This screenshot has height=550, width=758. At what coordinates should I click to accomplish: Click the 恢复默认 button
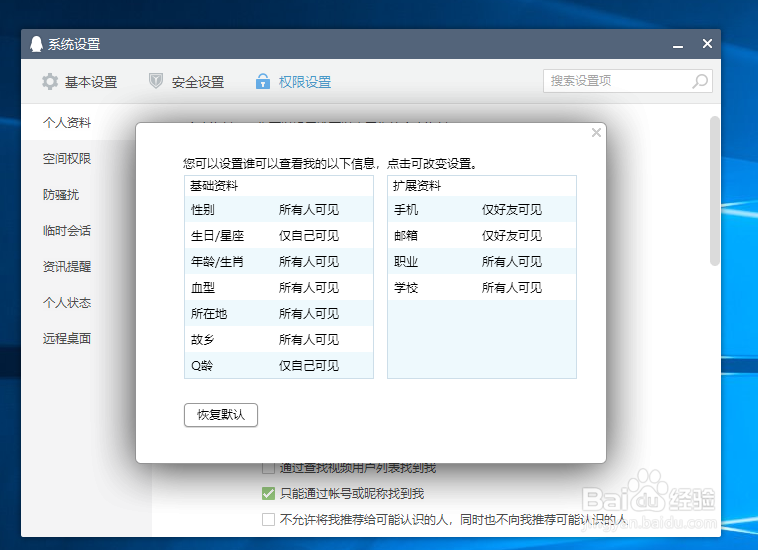[221, 415]
